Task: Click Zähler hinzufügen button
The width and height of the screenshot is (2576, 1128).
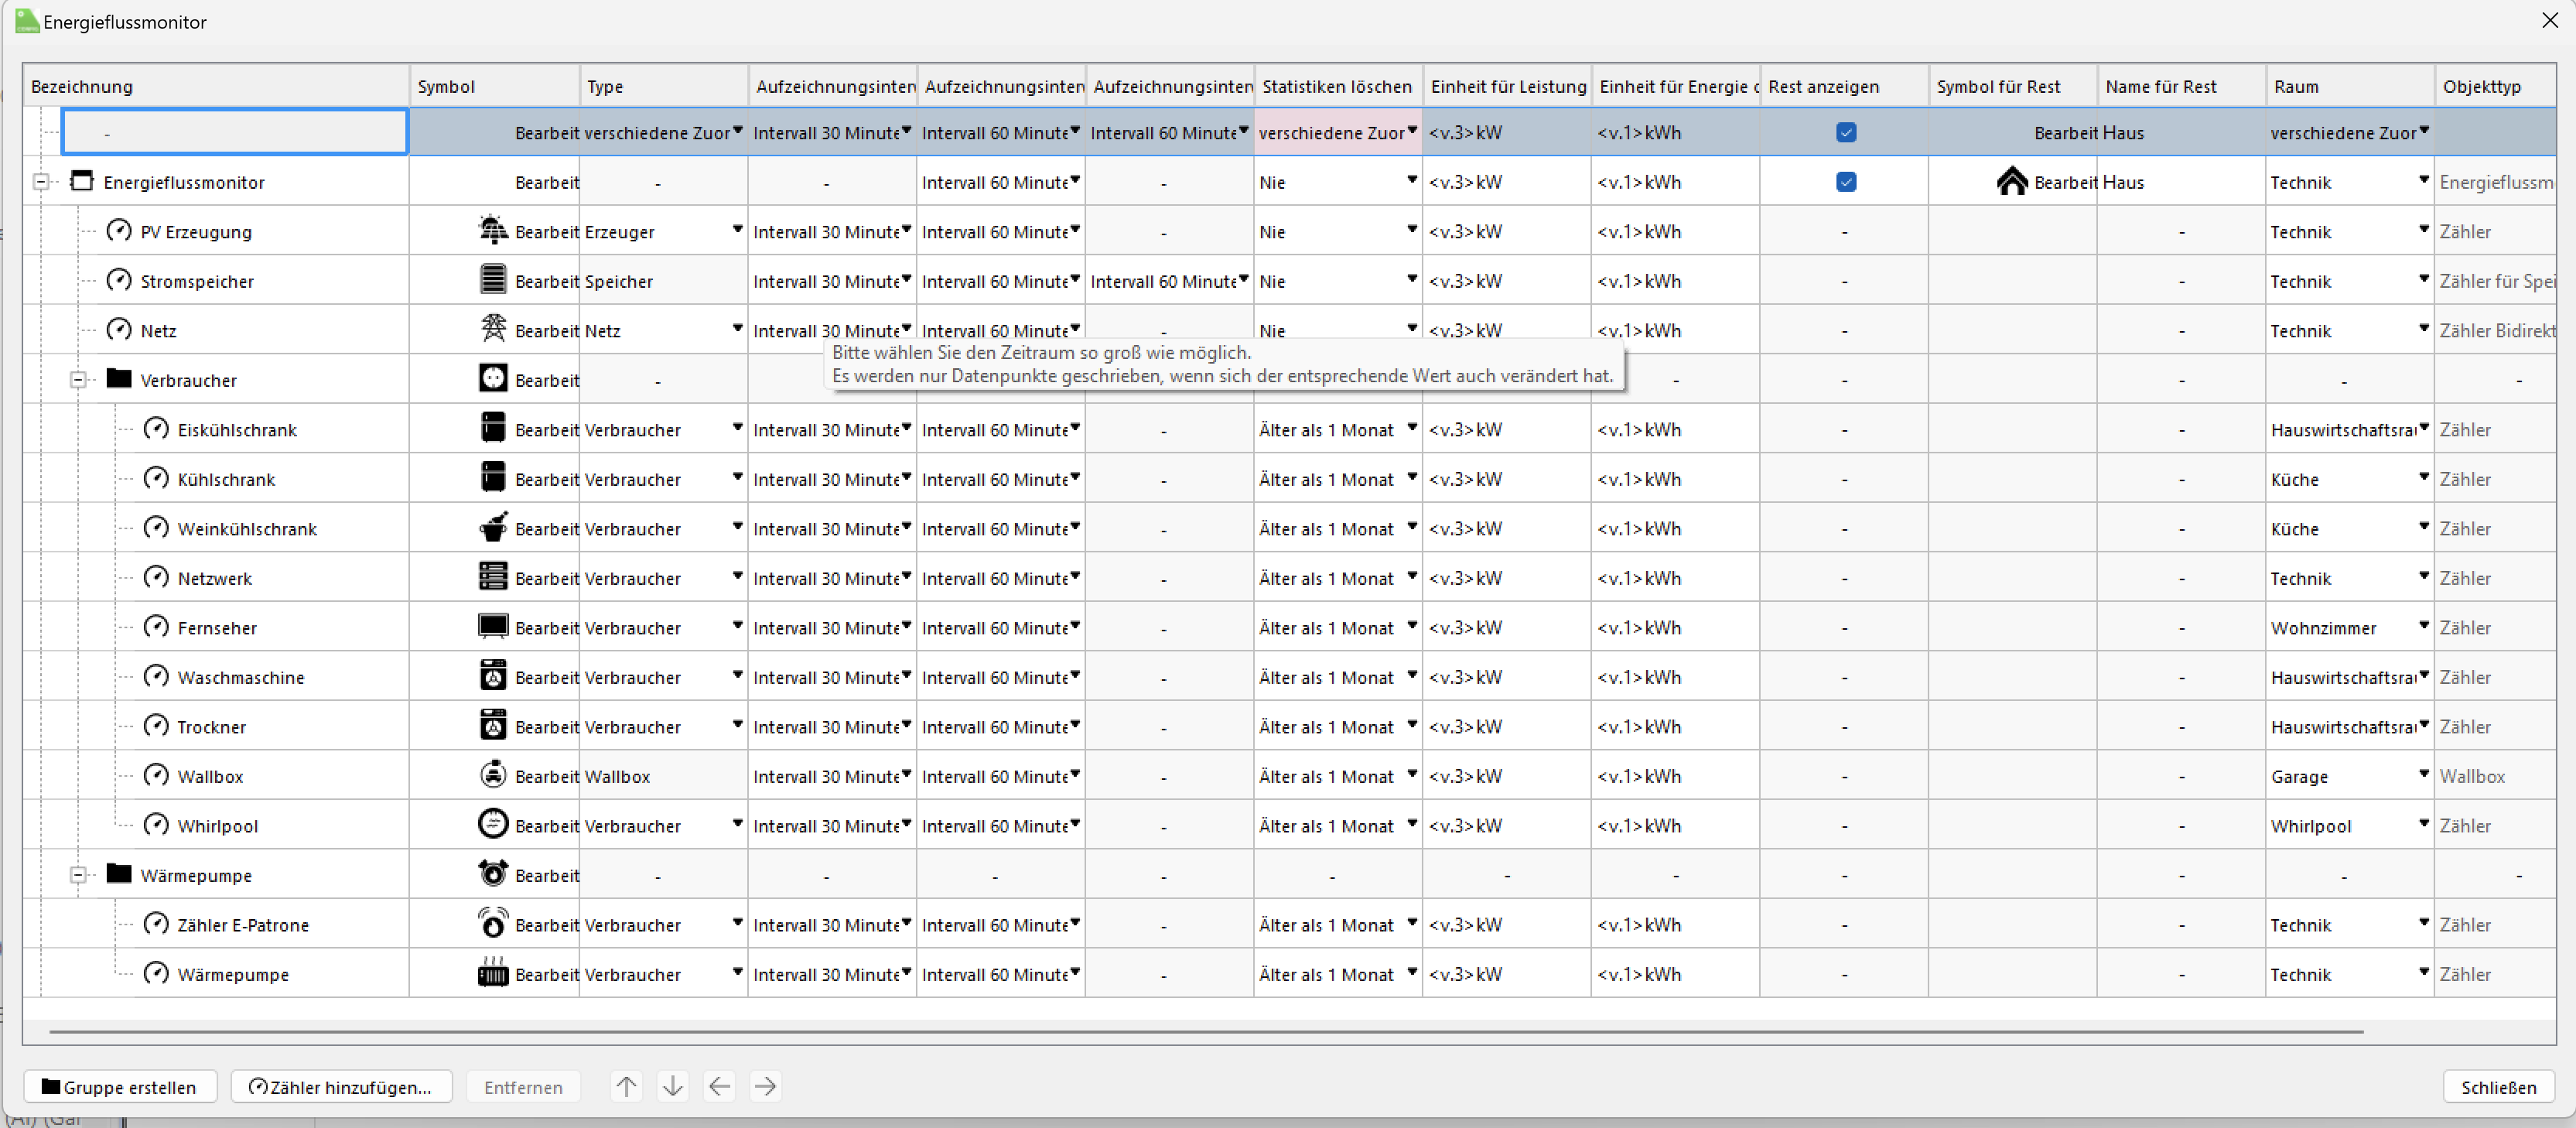Action: [x=341, y=1087]
